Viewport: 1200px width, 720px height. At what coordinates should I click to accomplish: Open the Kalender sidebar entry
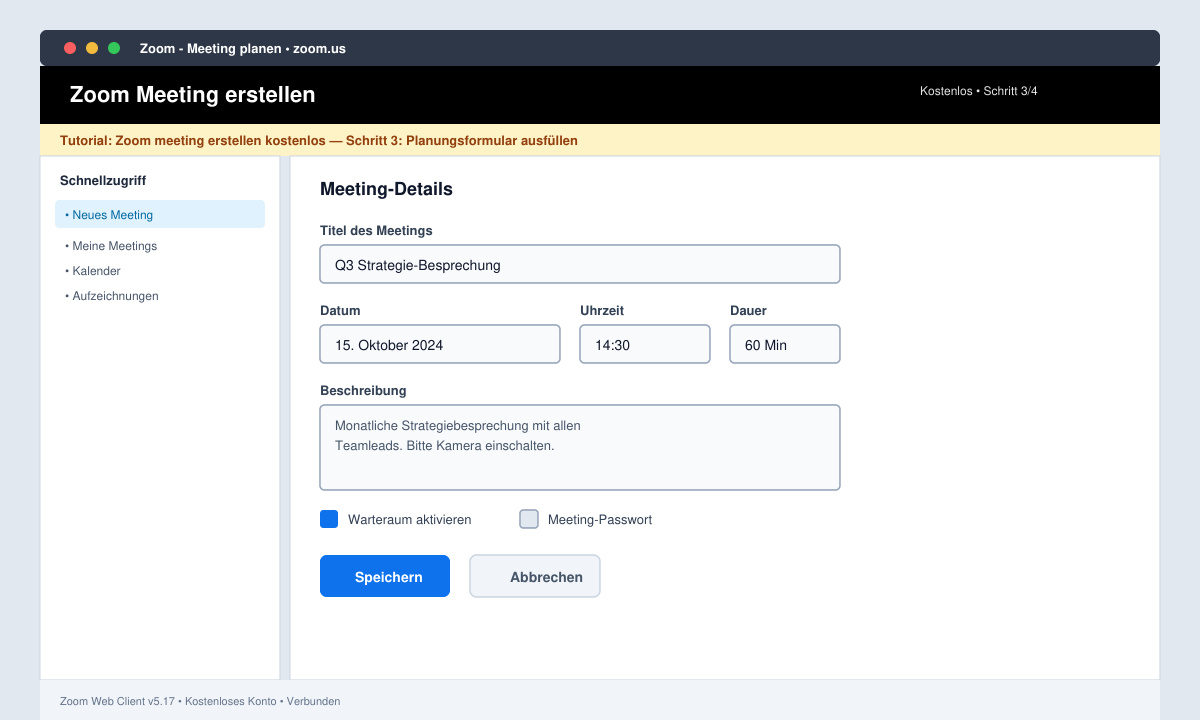tap(93, 271)
